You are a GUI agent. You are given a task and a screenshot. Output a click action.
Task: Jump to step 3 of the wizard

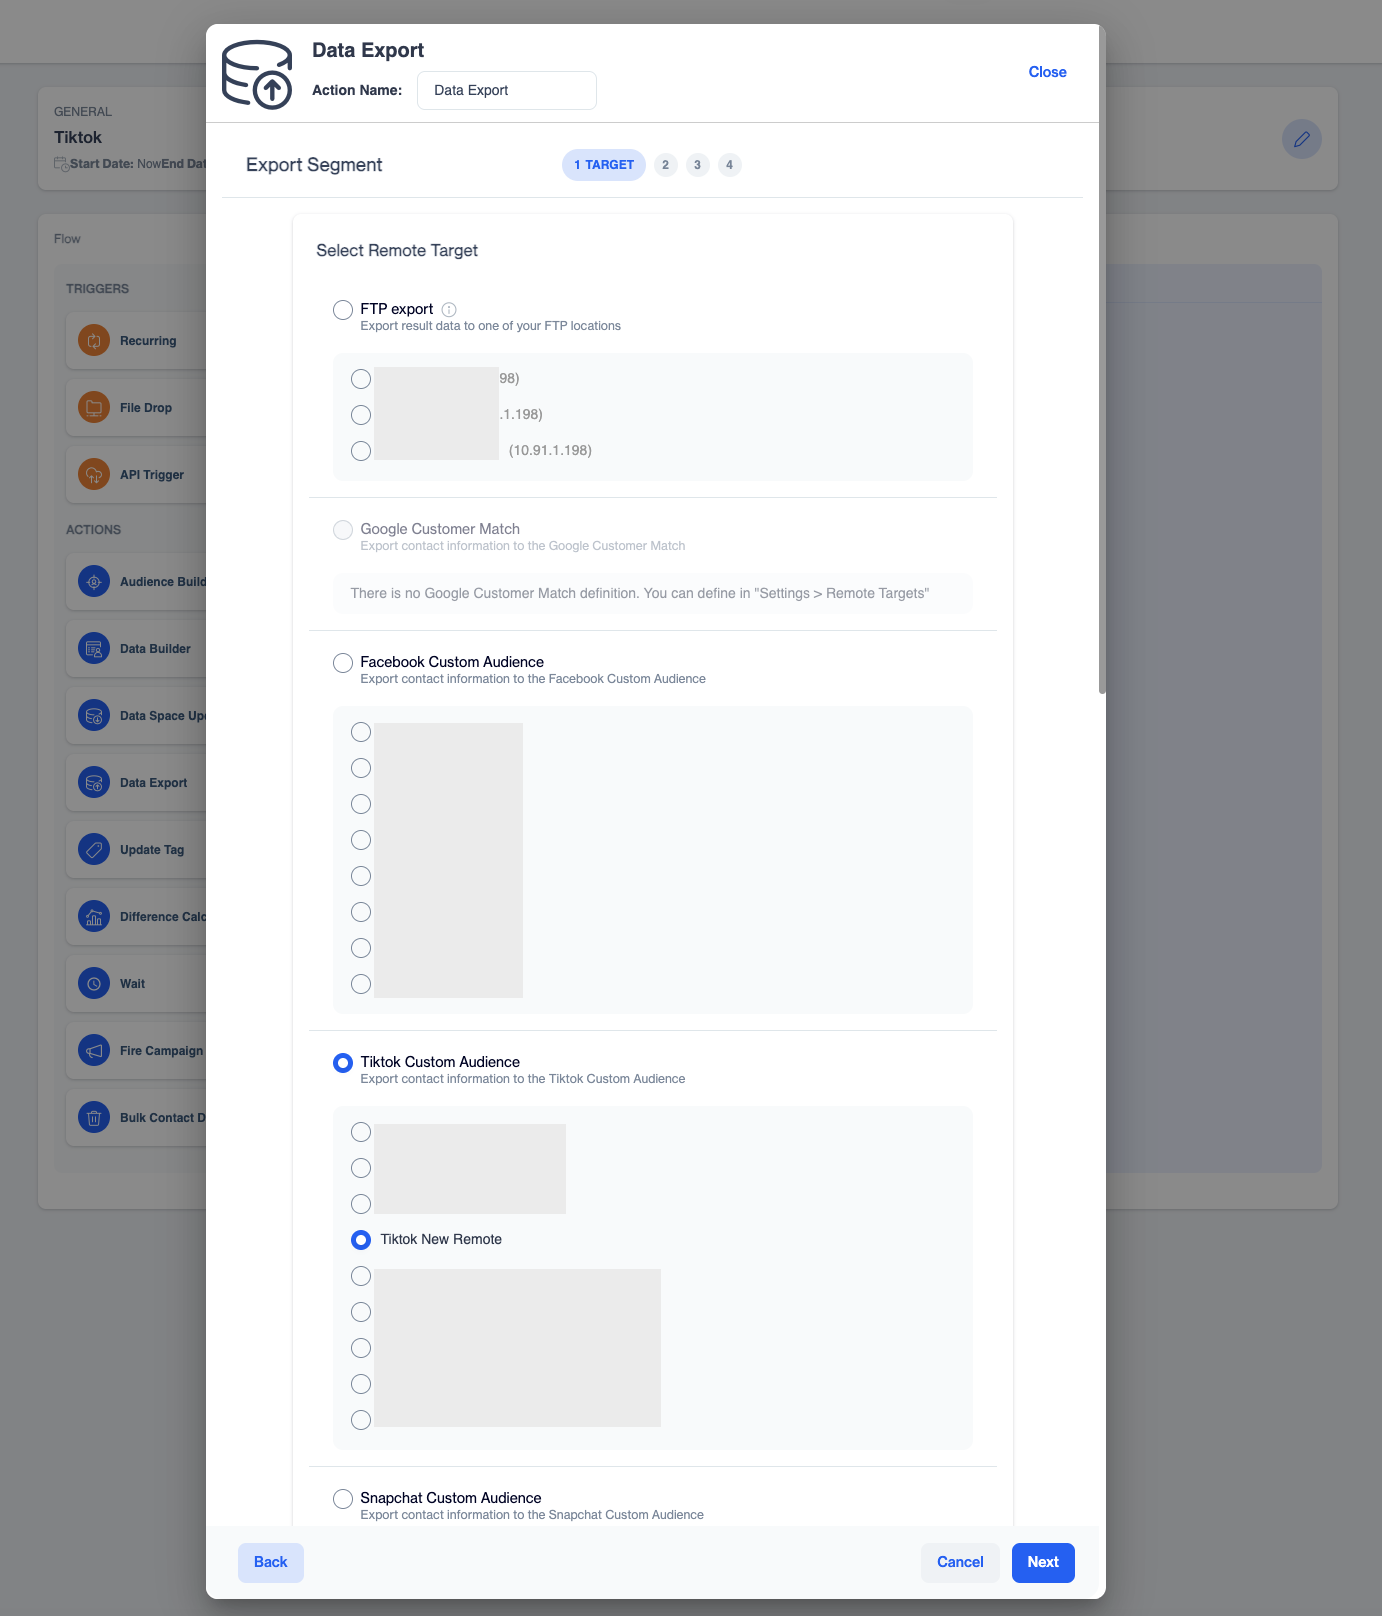698,165
